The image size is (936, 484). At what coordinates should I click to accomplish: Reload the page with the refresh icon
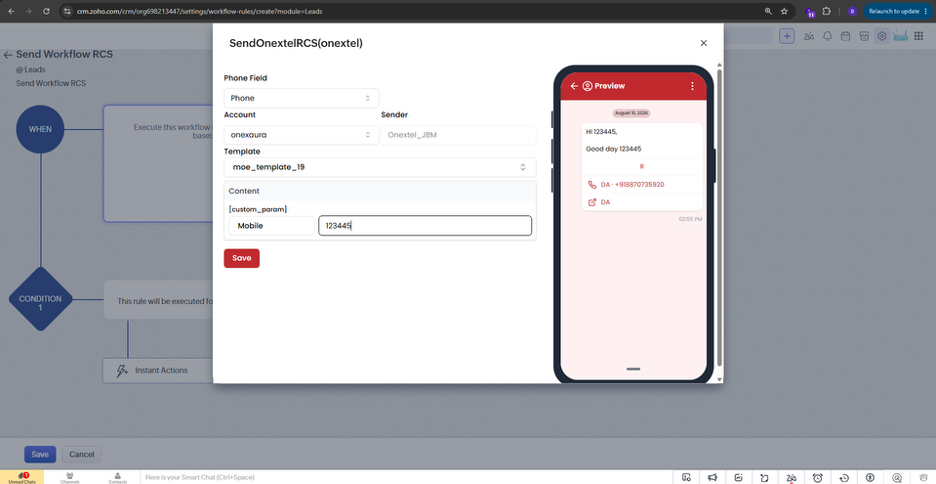pos(47,11)
